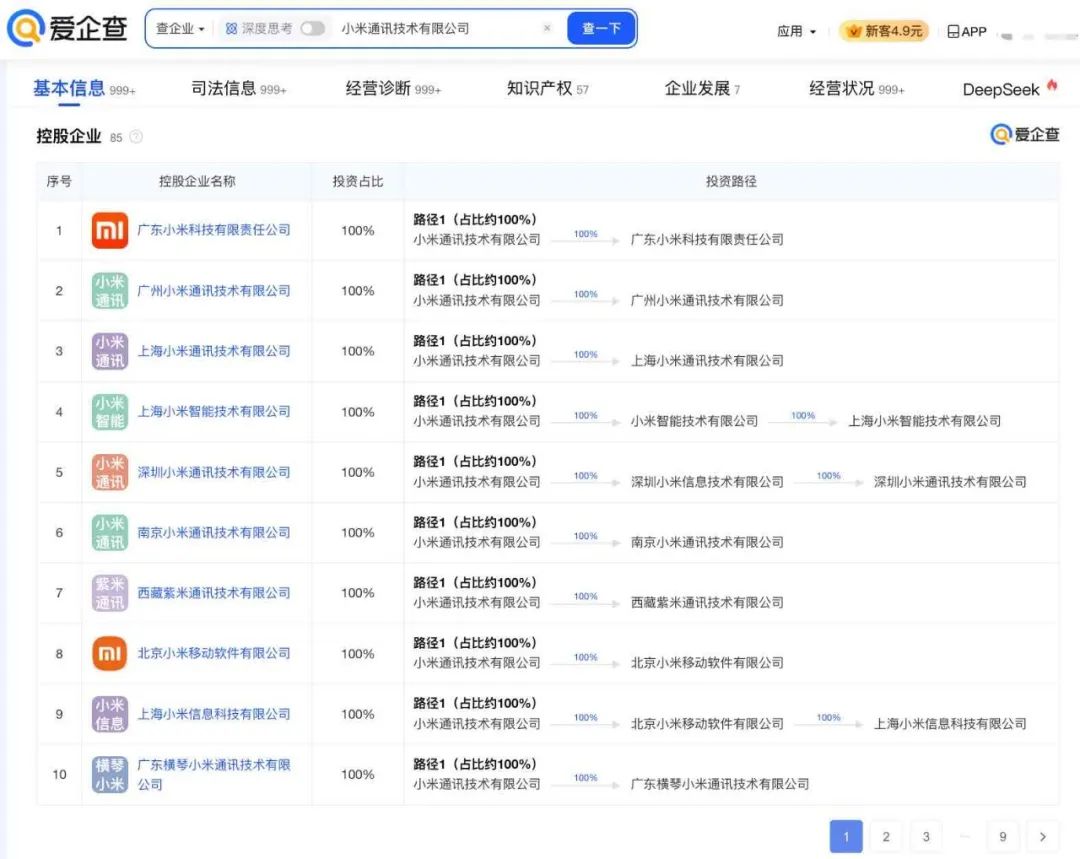Click the 投资路径 column header
Viewport: 1080px width, 859px height.
point(731,181)
